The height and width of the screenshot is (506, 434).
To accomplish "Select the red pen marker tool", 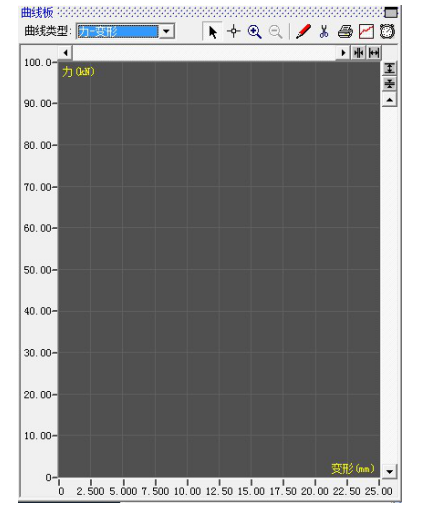I will [303, 32].
